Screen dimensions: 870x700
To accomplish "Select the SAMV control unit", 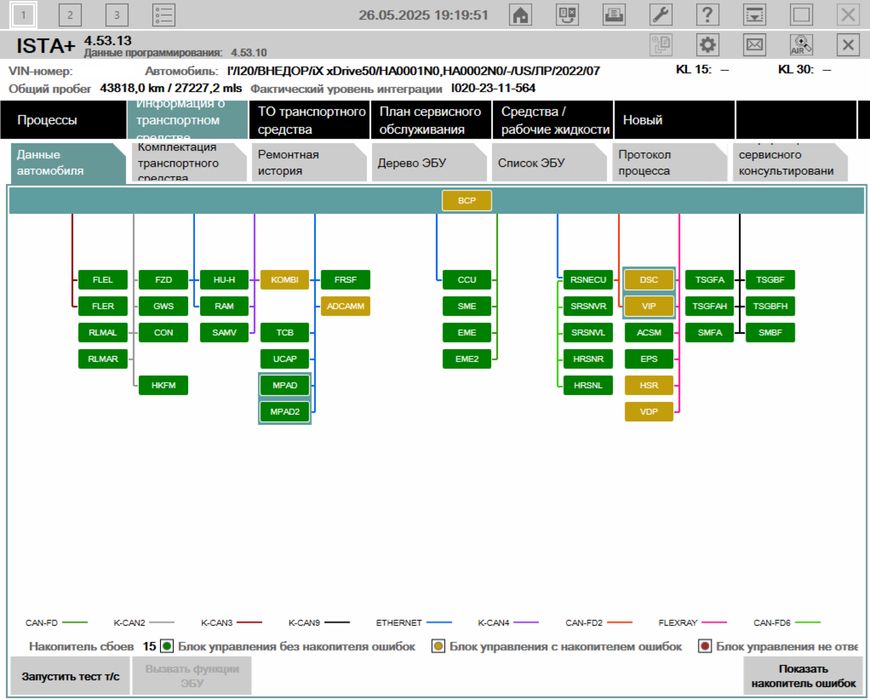I will point(224,332).
